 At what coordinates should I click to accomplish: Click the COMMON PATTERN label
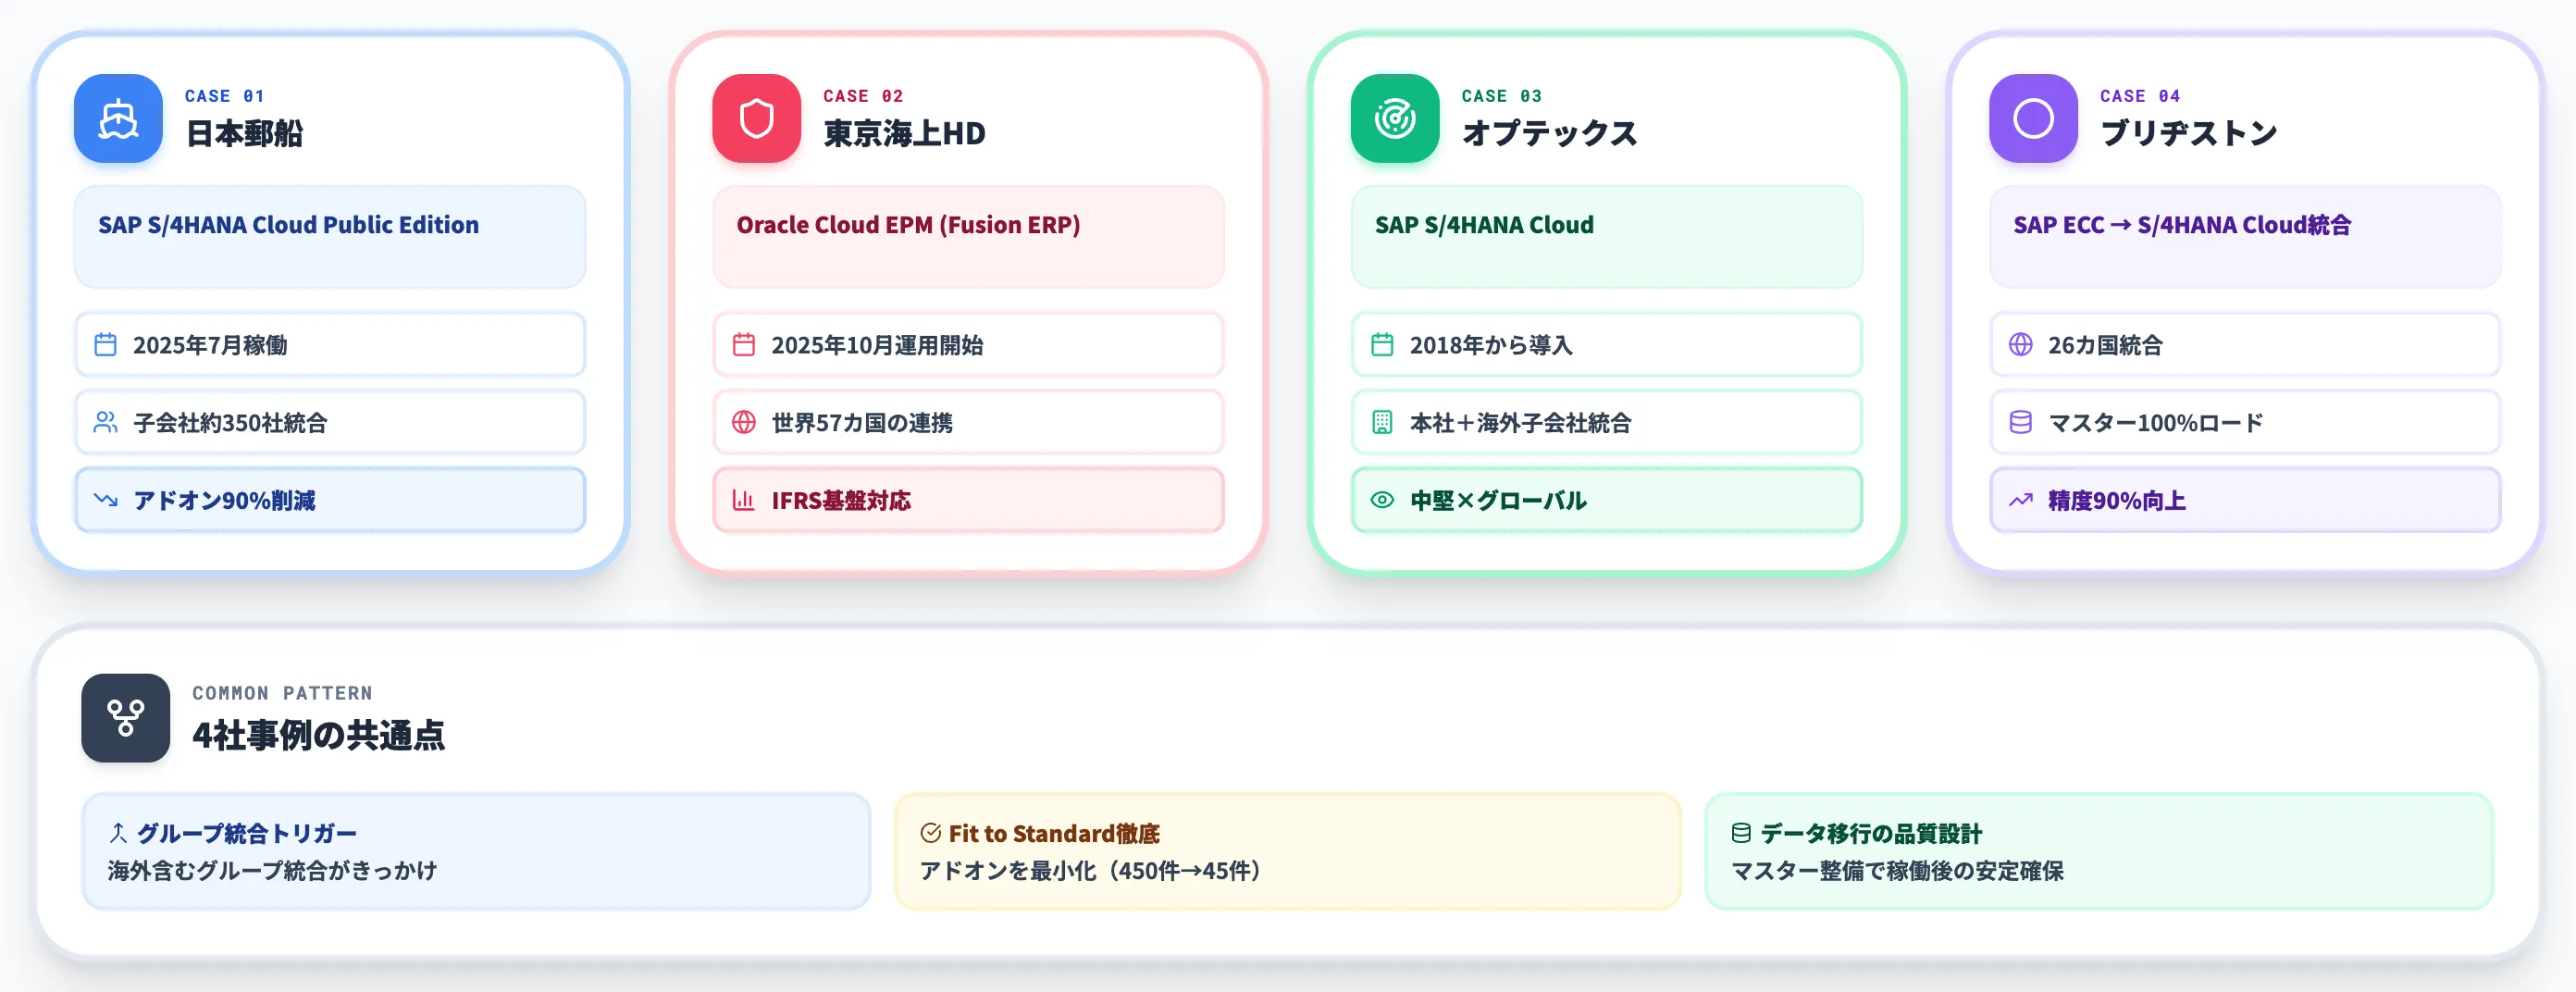pos(282,693)
